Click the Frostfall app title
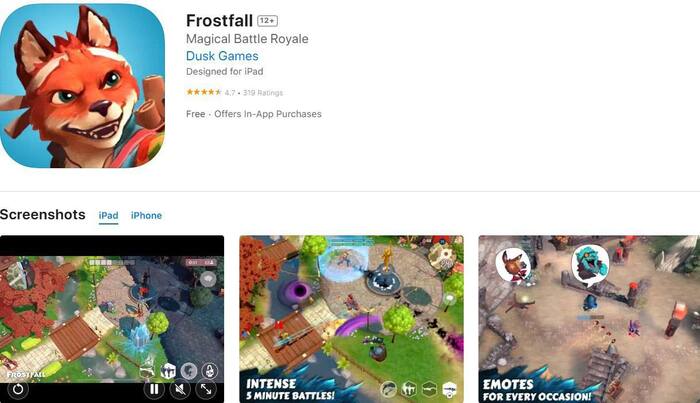The height and width of the screenshot is (403, 700). 219,21
